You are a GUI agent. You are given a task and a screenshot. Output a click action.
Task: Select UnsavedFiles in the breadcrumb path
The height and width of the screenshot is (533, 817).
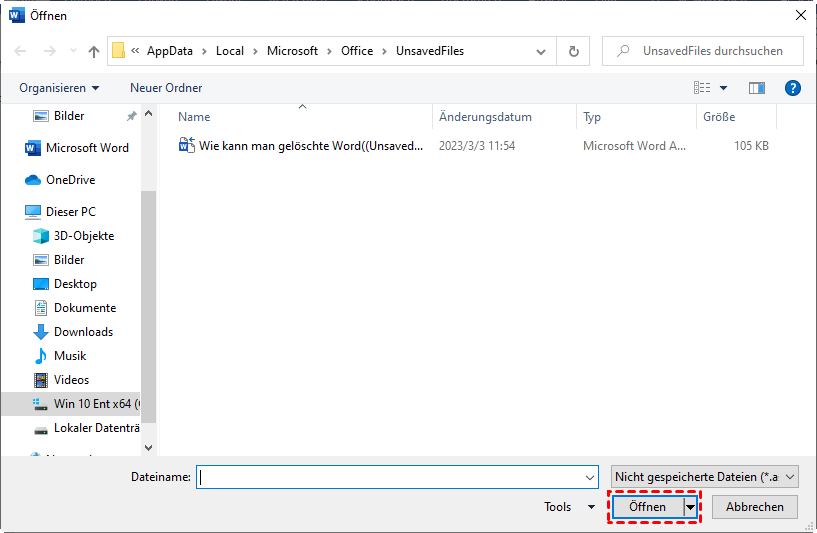point(430,51)
